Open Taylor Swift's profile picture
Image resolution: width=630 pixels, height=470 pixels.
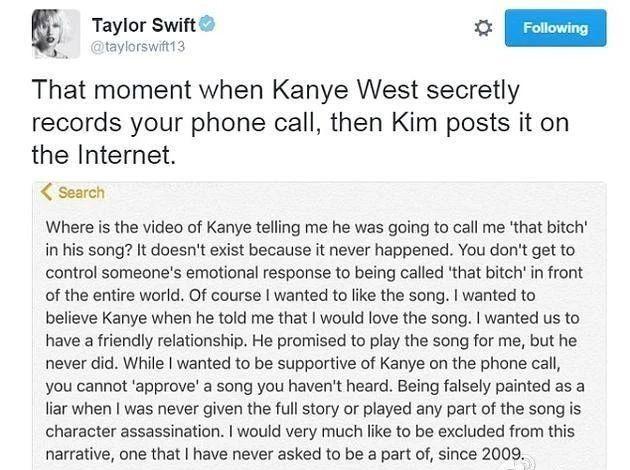pyautogui.click(x=56, y=34)
